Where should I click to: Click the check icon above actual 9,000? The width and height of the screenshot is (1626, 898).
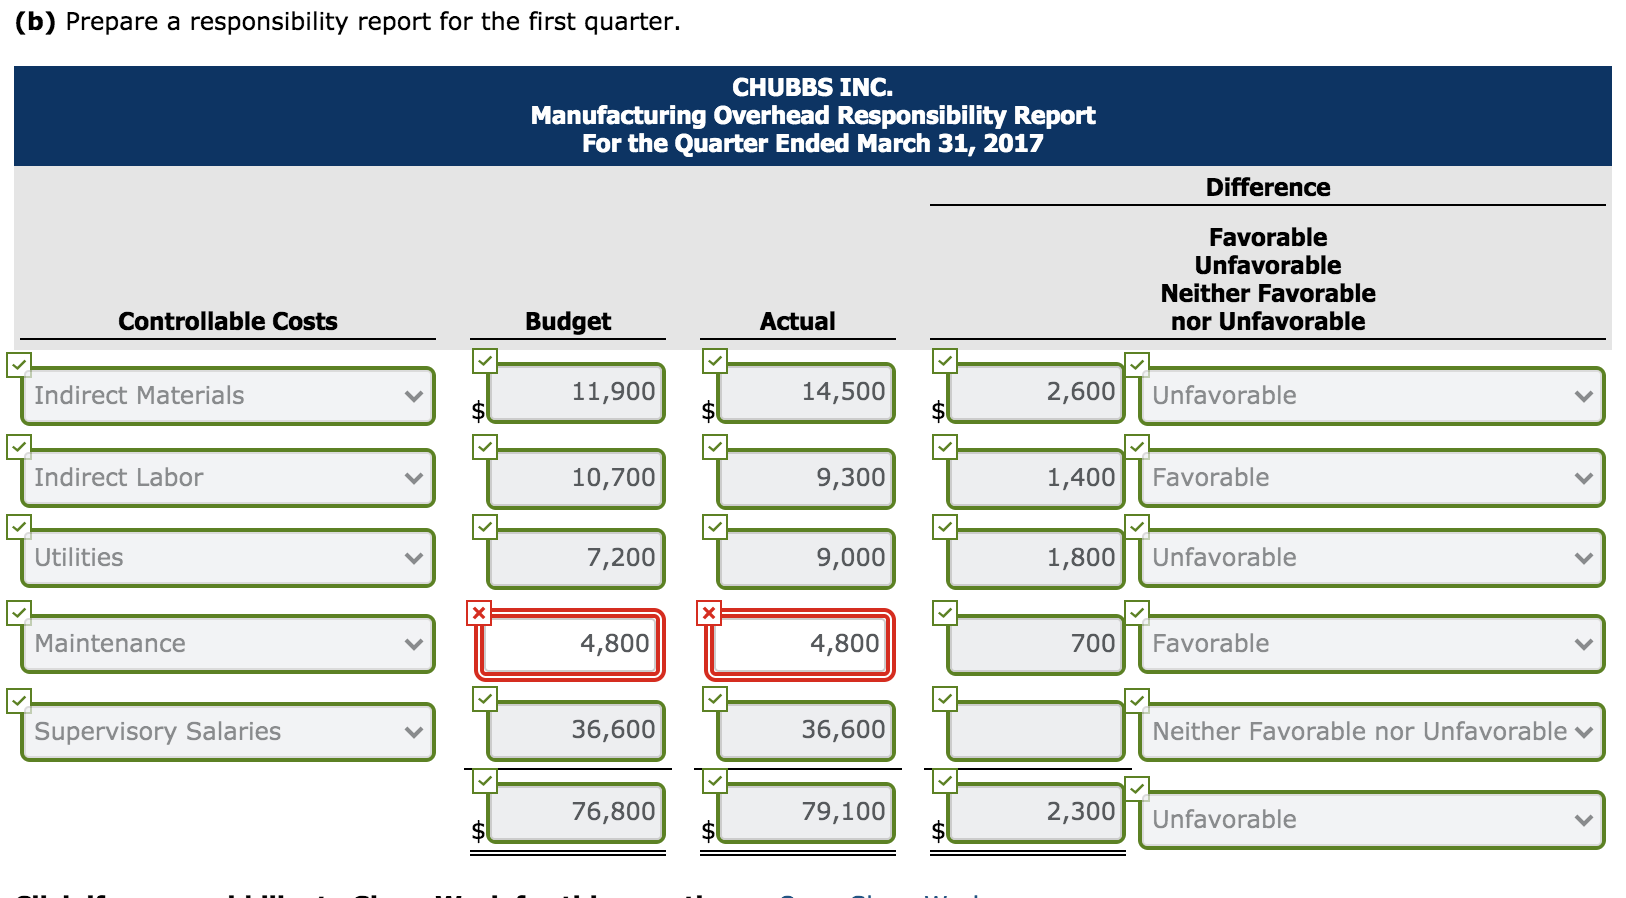pyautogui.click(x=715, y=527)
